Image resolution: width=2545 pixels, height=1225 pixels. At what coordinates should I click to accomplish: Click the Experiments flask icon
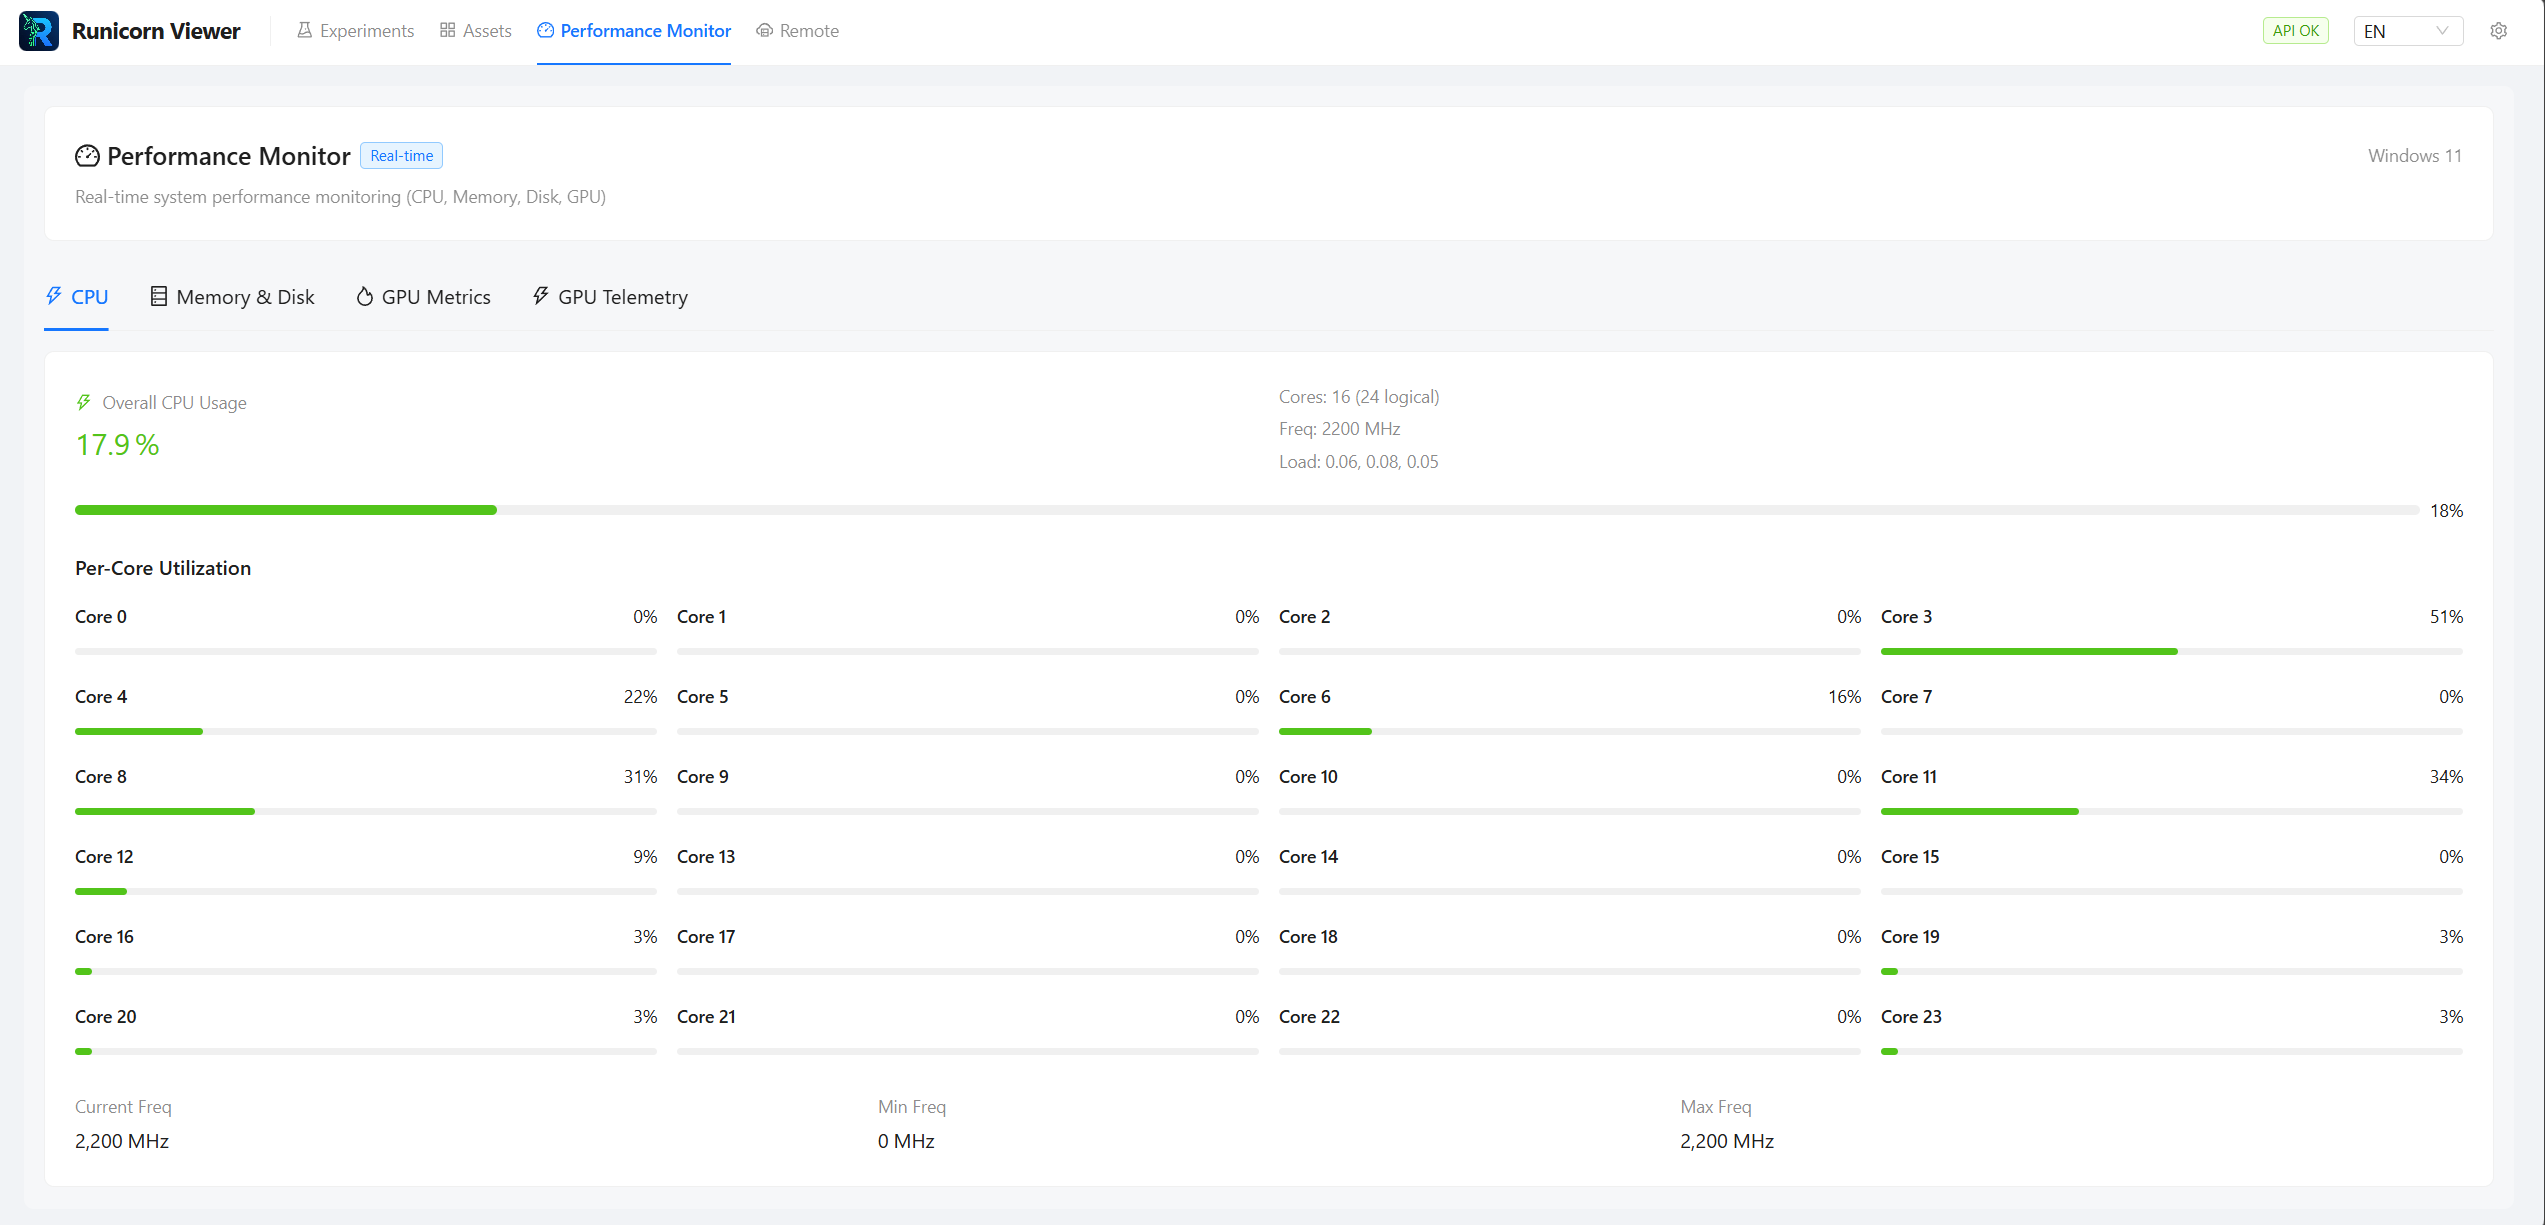(304, 31)
